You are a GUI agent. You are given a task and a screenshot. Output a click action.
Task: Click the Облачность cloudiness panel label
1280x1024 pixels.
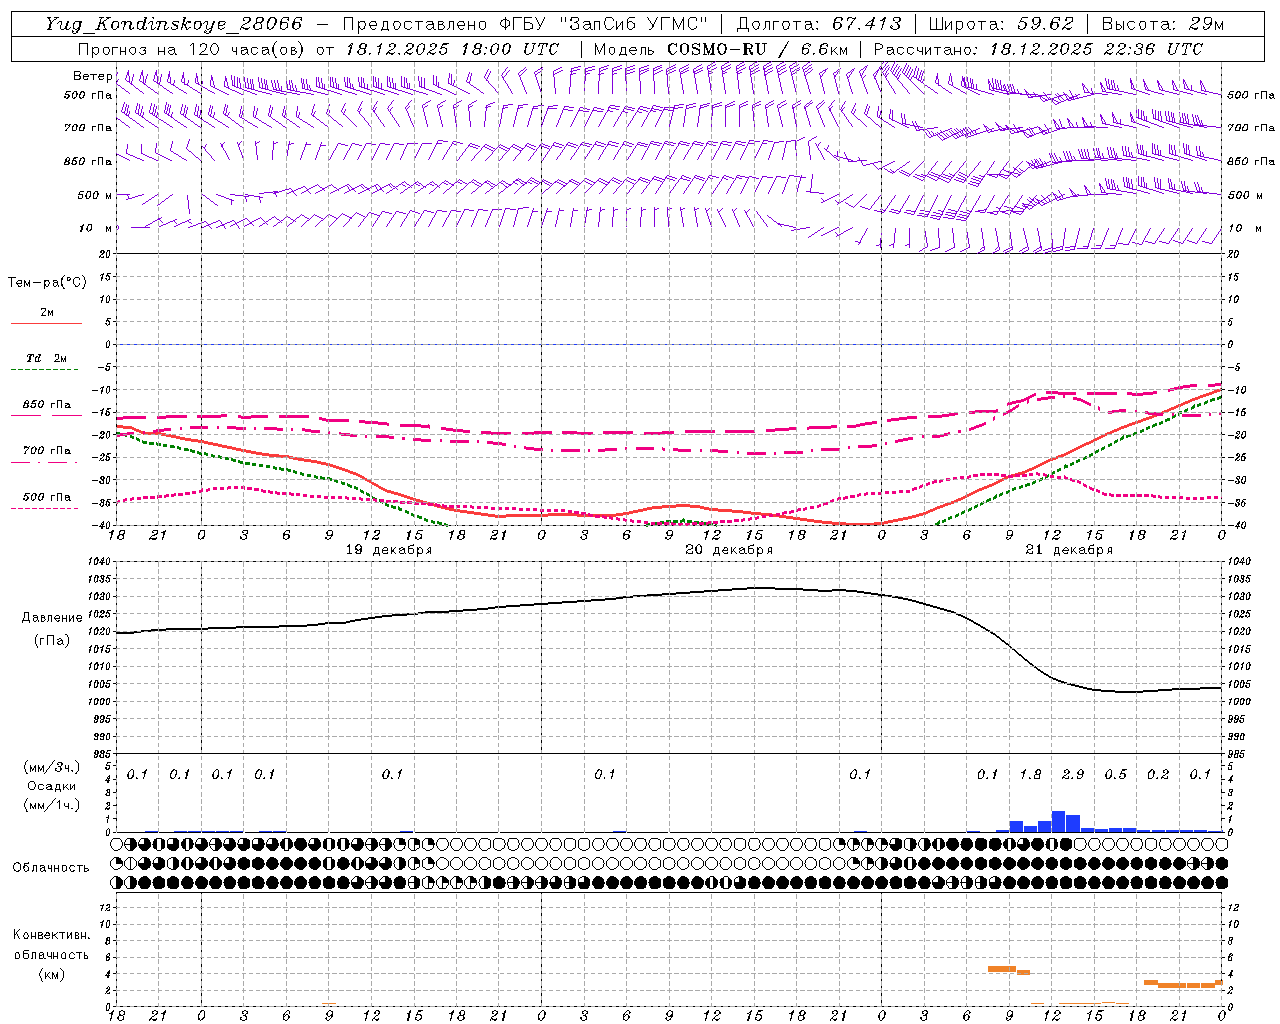tap(51, 868)
